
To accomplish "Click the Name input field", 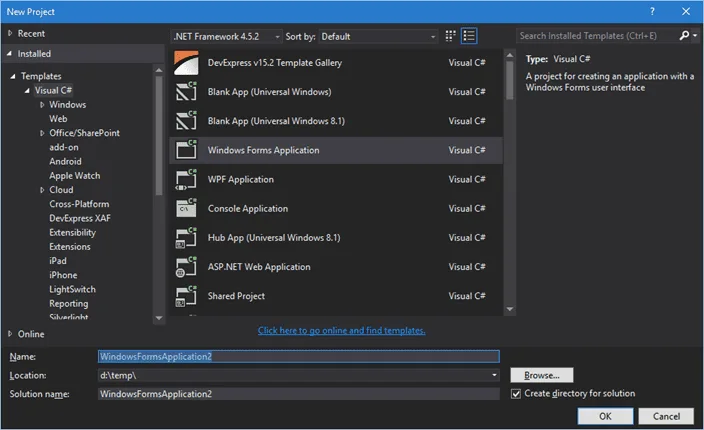I will pyautogui.click(x=299, y=356).
